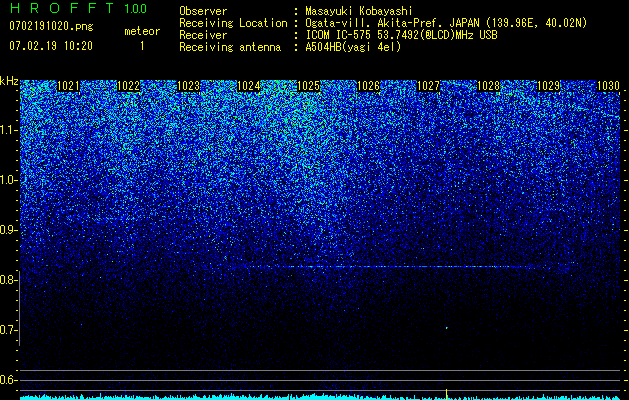Click the meteor count value 1

pos(142,46)
